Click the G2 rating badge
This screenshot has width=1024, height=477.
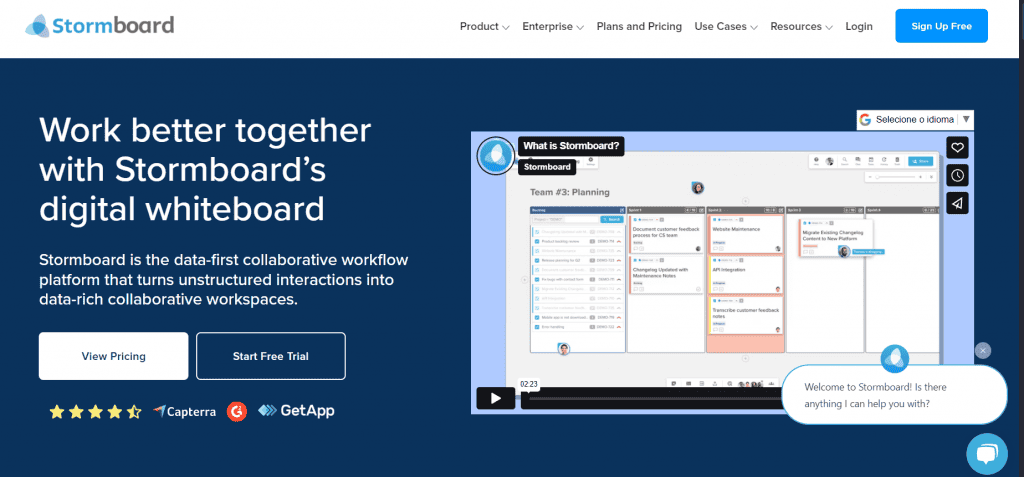click(236, 411)
